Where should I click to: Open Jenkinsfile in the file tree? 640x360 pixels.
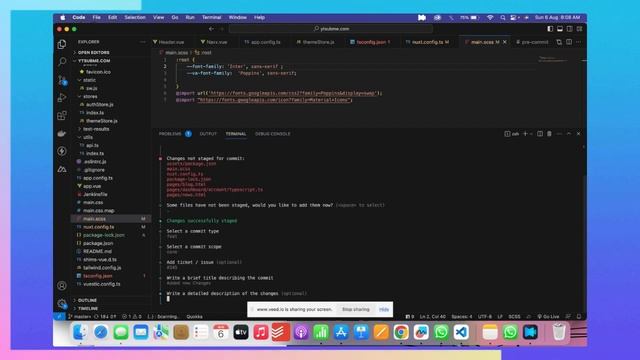tap(95, 194)
